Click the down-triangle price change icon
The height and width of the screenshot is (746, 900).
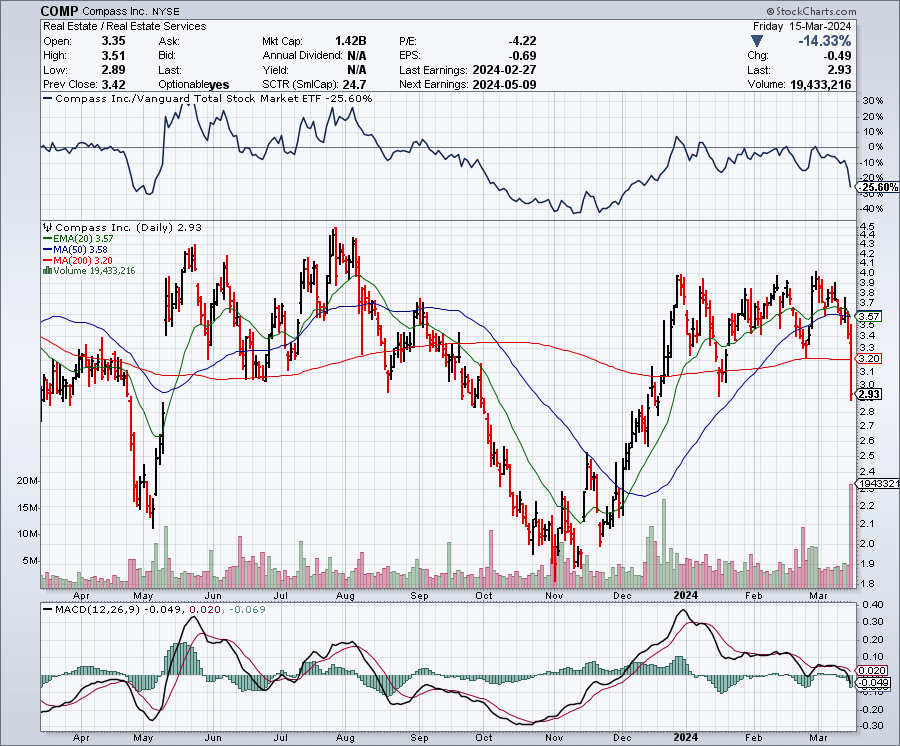(x=757, y=41)
